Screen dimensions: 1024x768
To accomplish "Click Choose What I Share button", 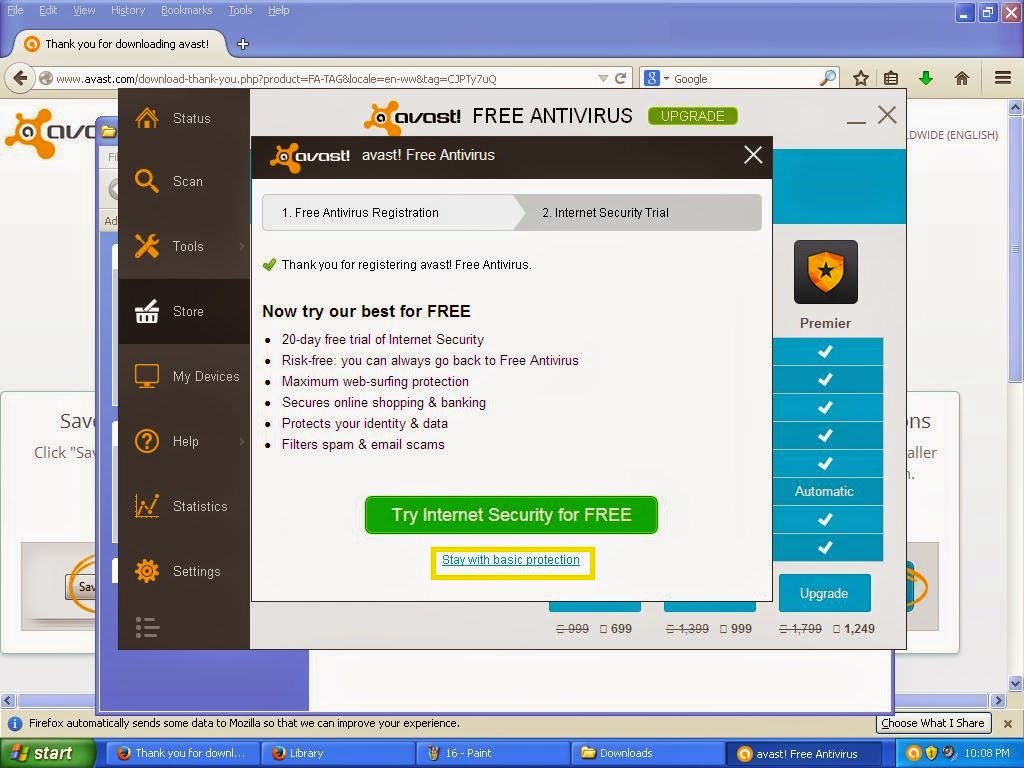I will pyautogui.click(x=933, y=723).
